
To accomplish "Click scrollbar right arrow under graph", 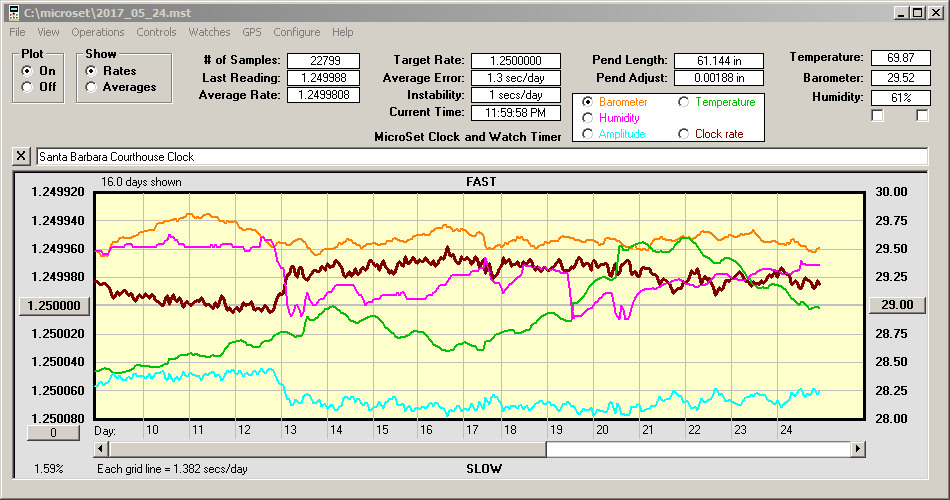I will (x=857, y=449).
